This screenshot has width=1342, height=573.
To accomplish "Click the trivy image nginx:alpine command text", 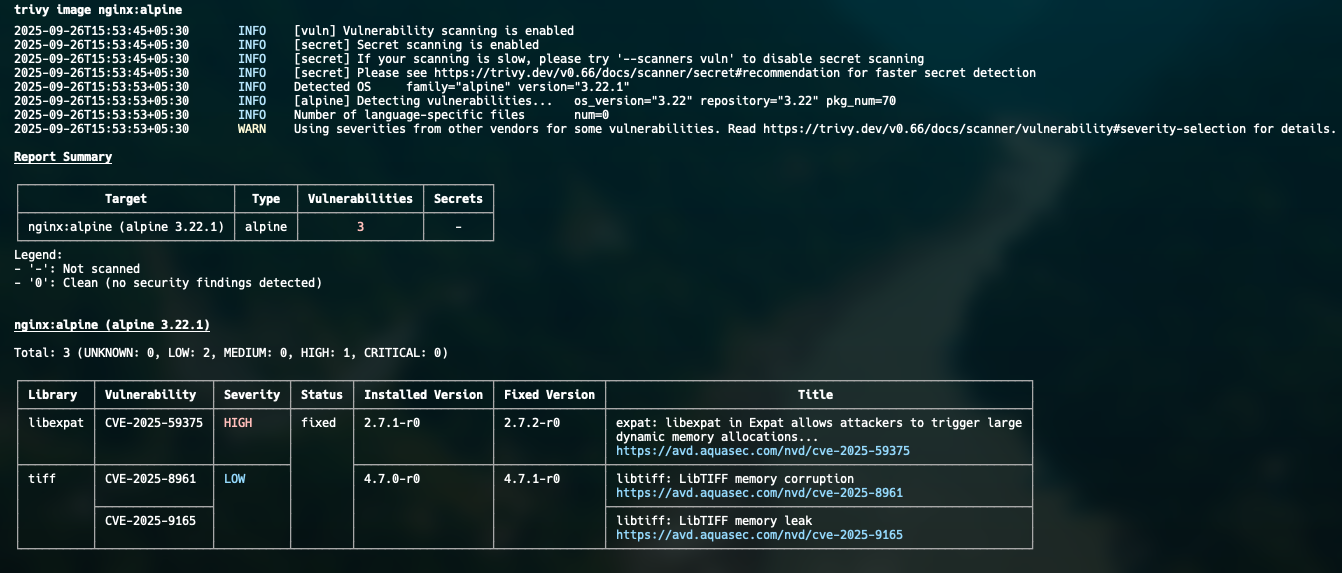I will 98,10.
